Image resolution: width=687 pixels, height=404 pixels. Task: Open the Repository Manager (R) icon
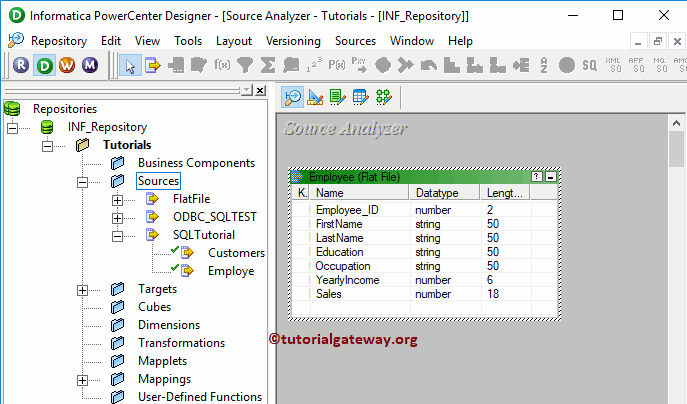pyautogui.click(x=20, y=65)
